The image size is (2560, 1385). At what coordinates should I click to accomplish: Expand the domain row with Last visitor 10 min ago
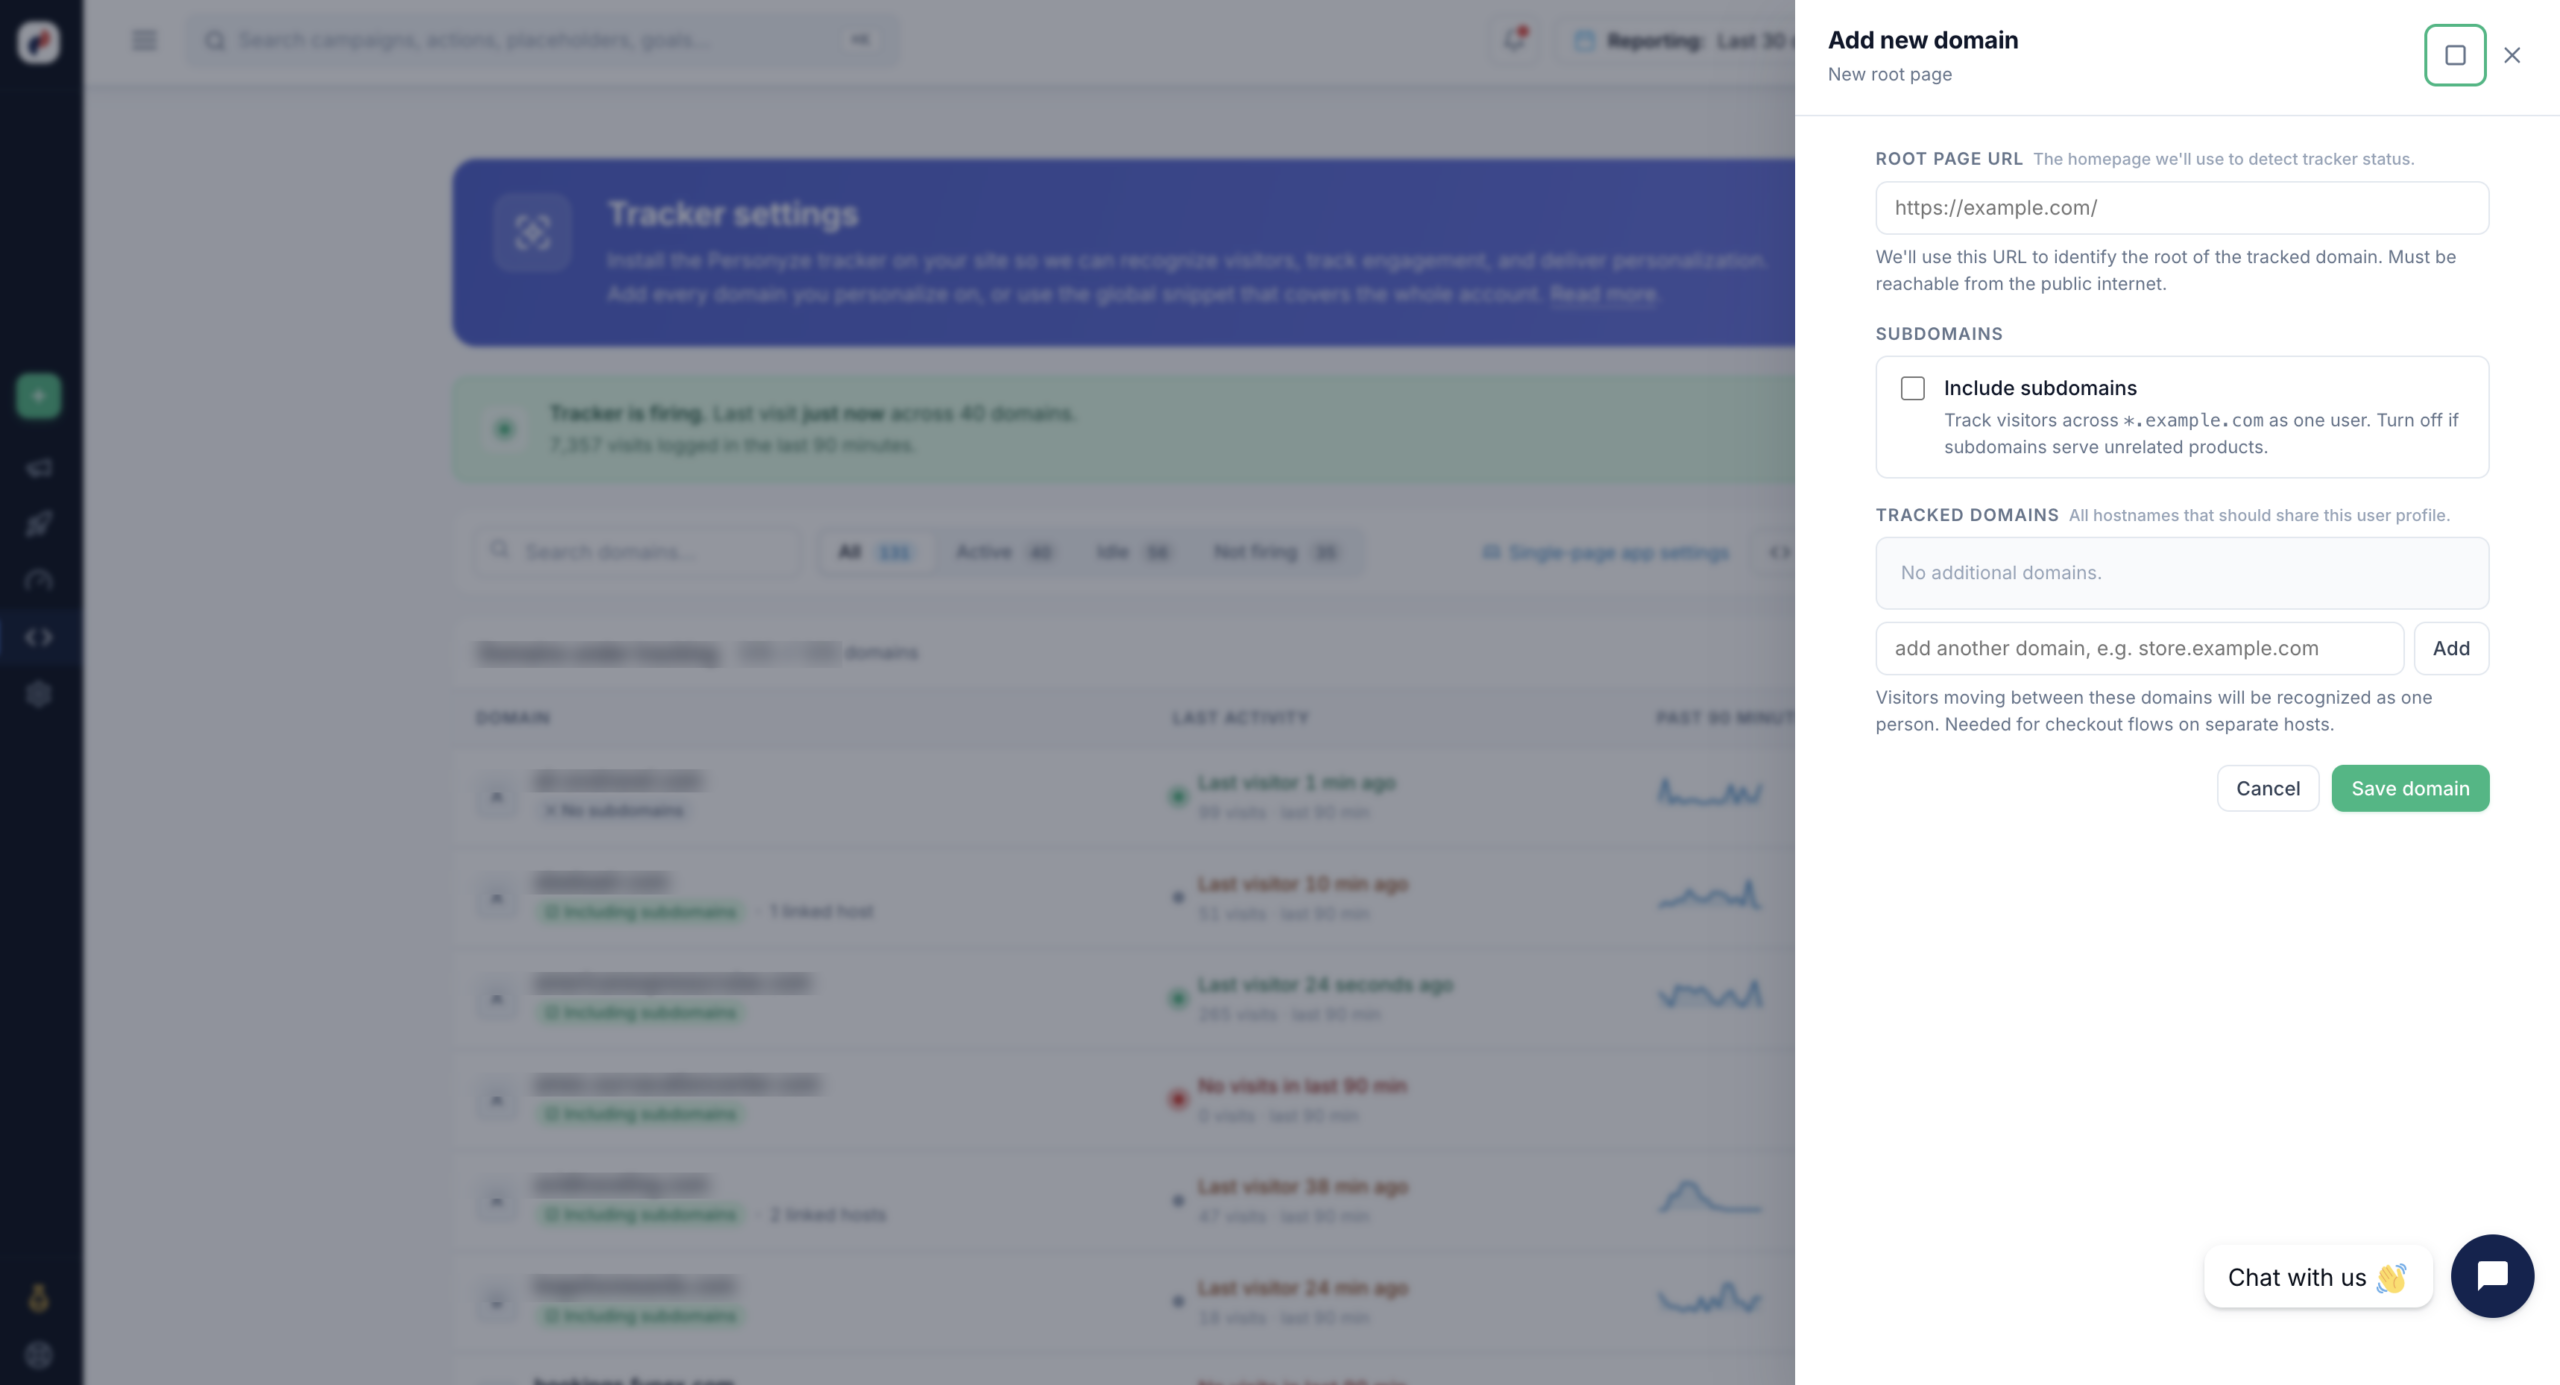click(496, 898)
